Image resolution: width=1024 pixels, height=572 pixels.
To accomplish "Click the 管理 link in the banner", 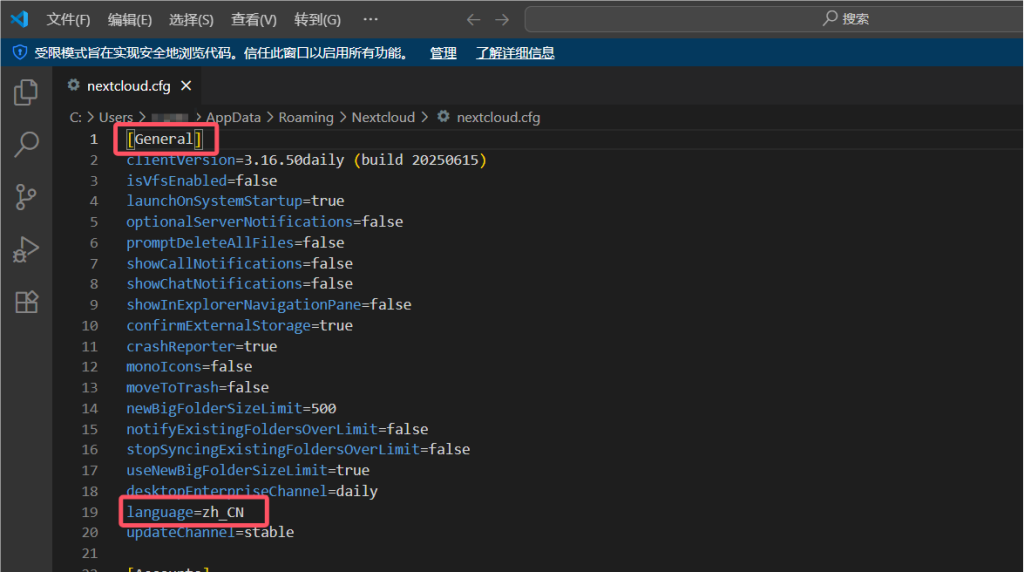I will [x=443, y=53].
